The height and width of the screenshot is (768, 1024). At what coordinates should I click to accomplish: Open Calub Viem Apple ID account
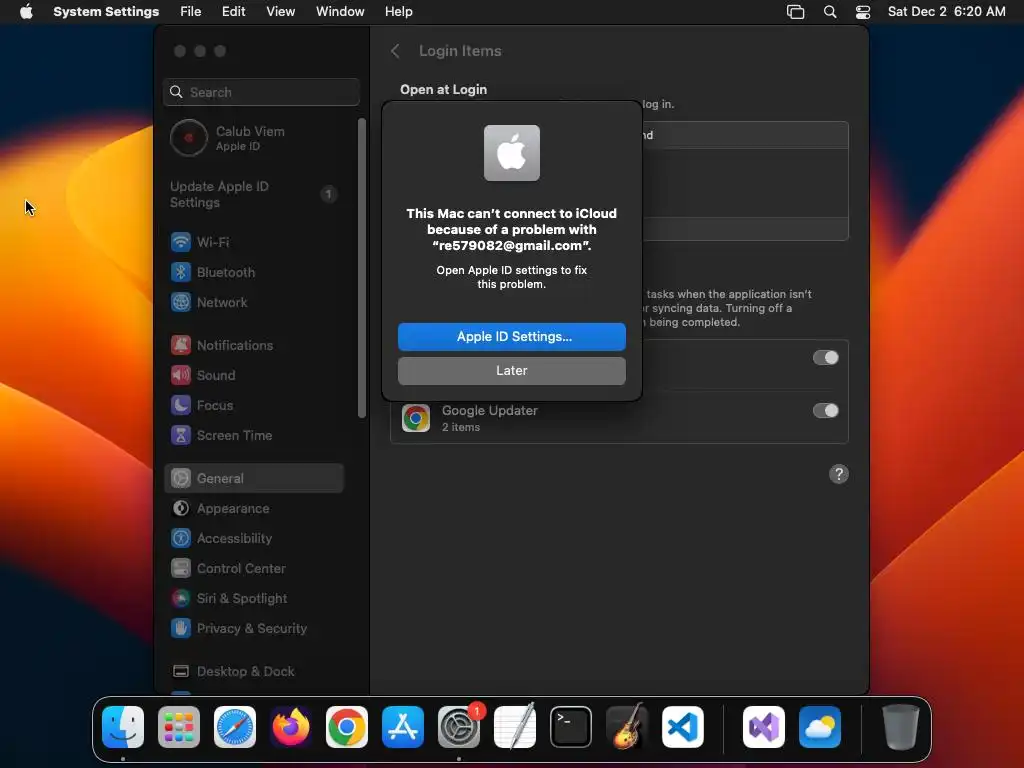[255, 138]
